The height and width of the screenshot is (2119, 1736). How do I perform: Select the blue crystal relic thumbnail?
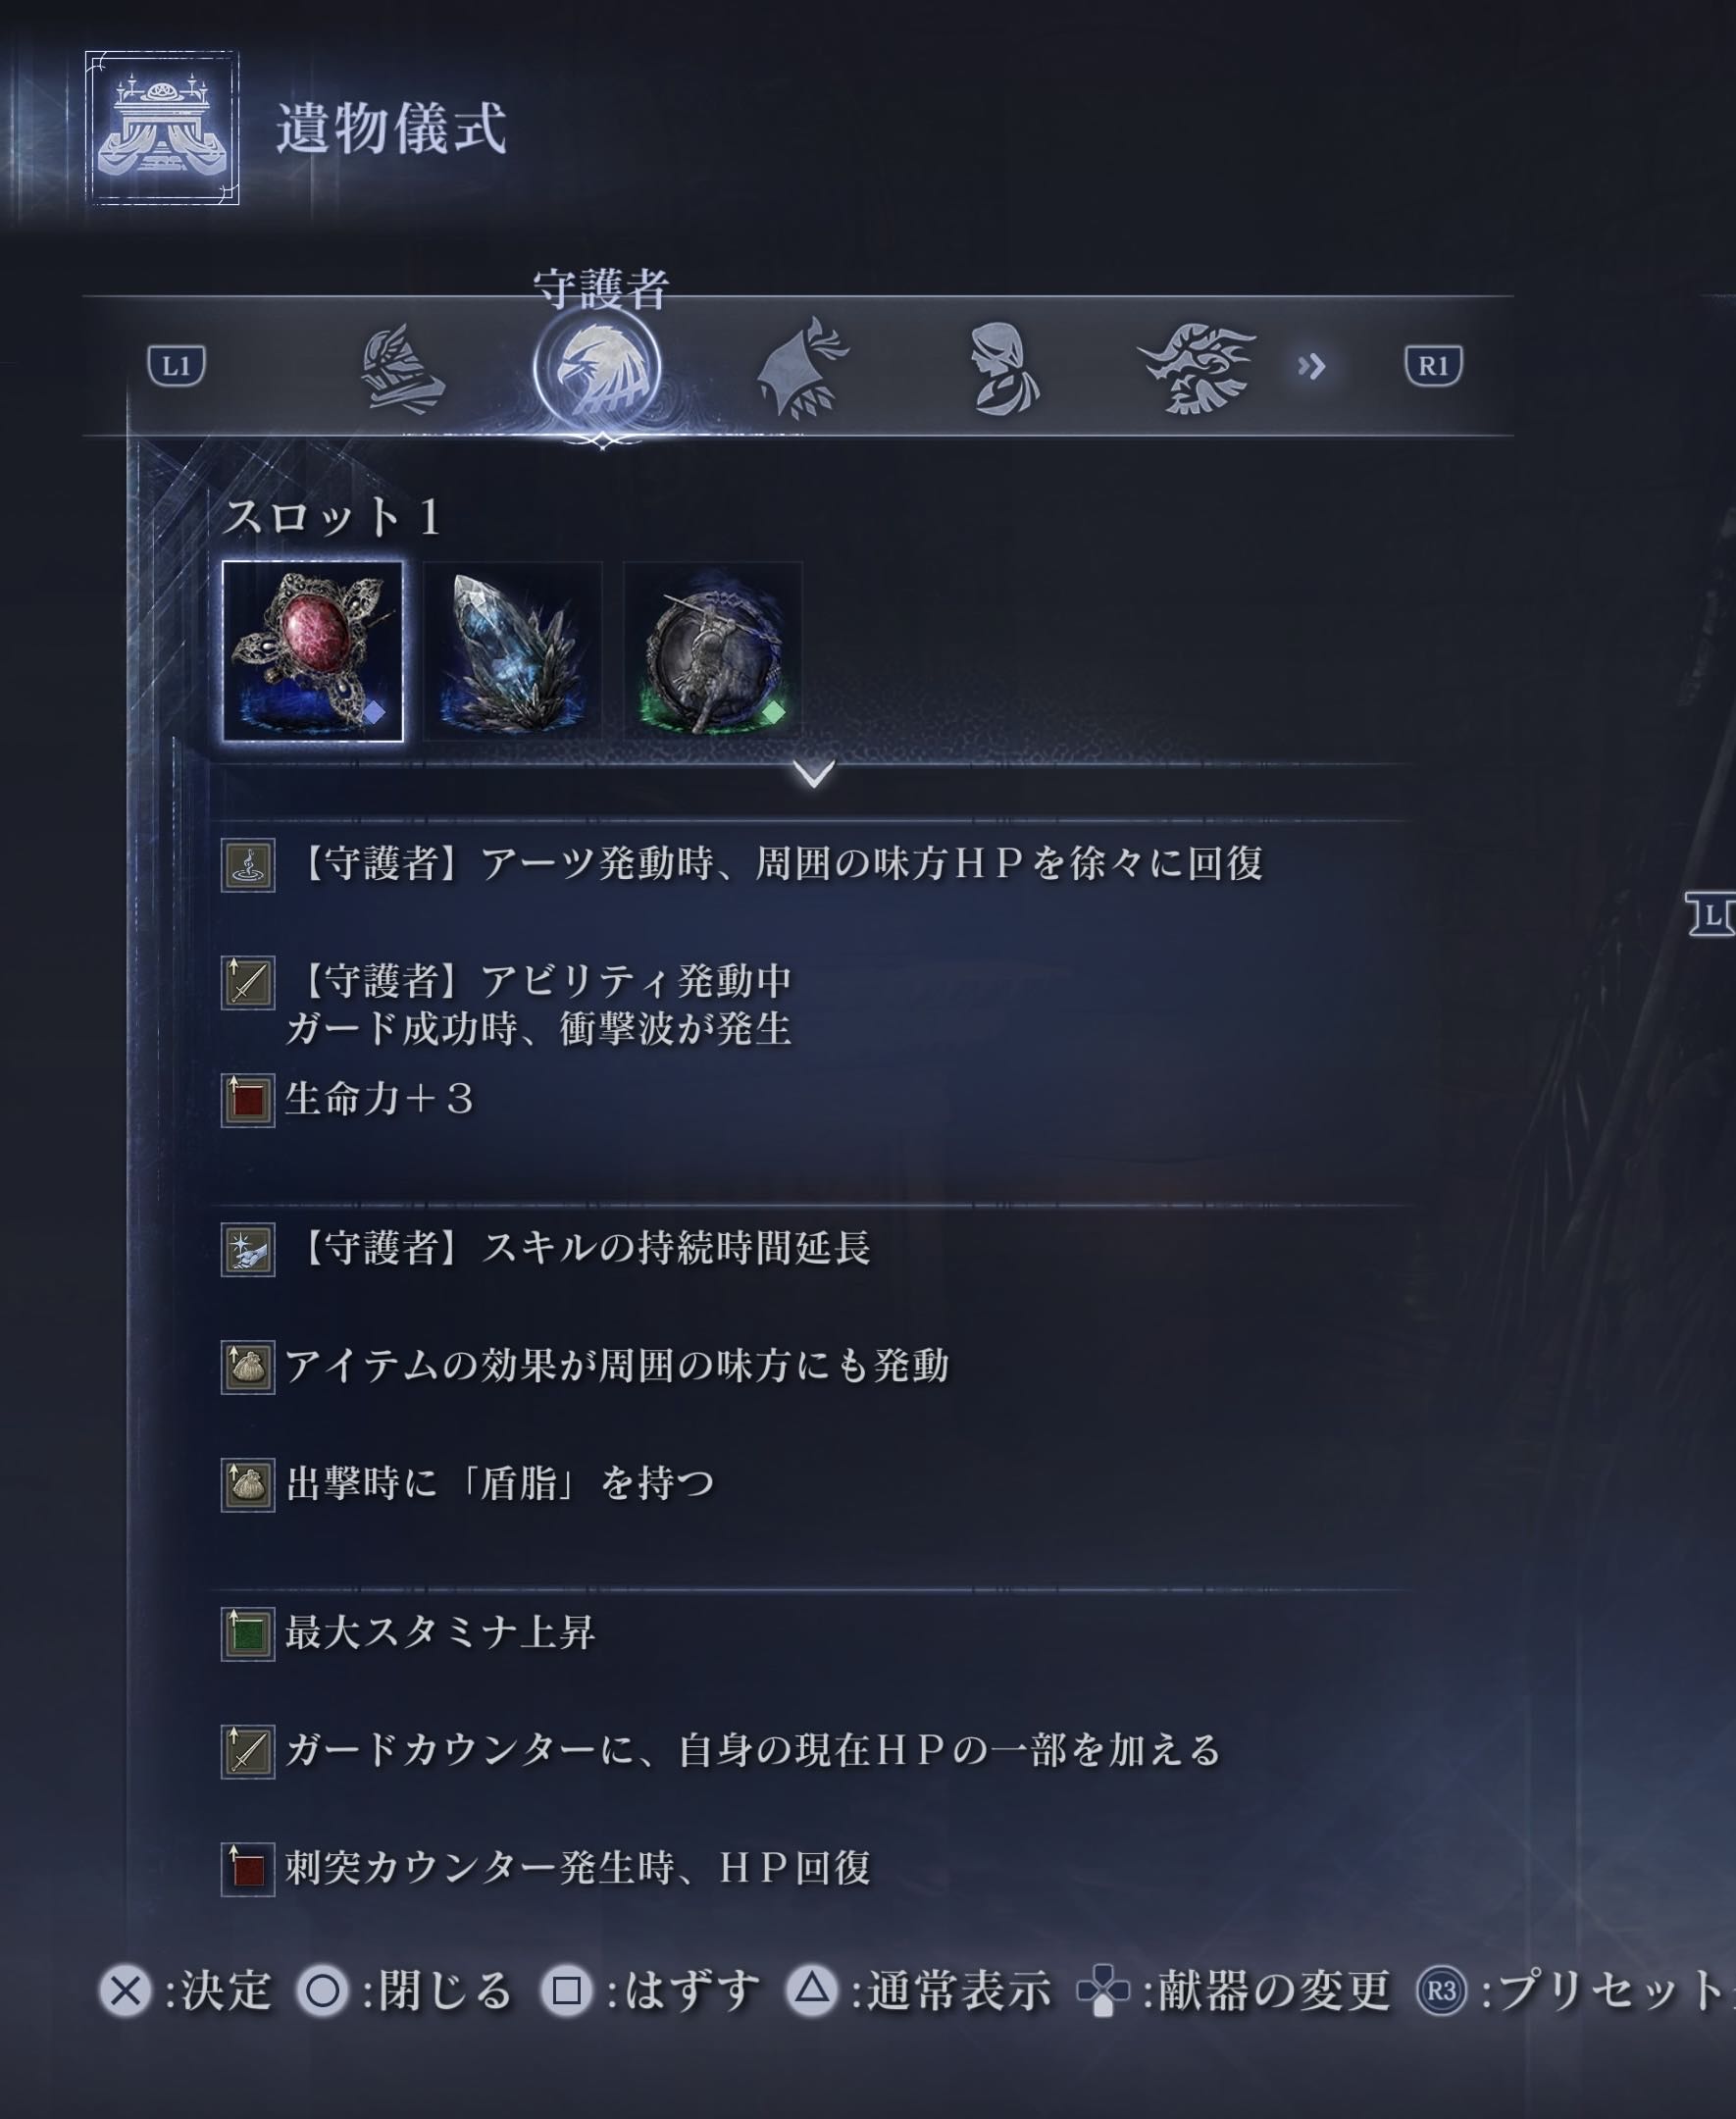tap(513, 651)
